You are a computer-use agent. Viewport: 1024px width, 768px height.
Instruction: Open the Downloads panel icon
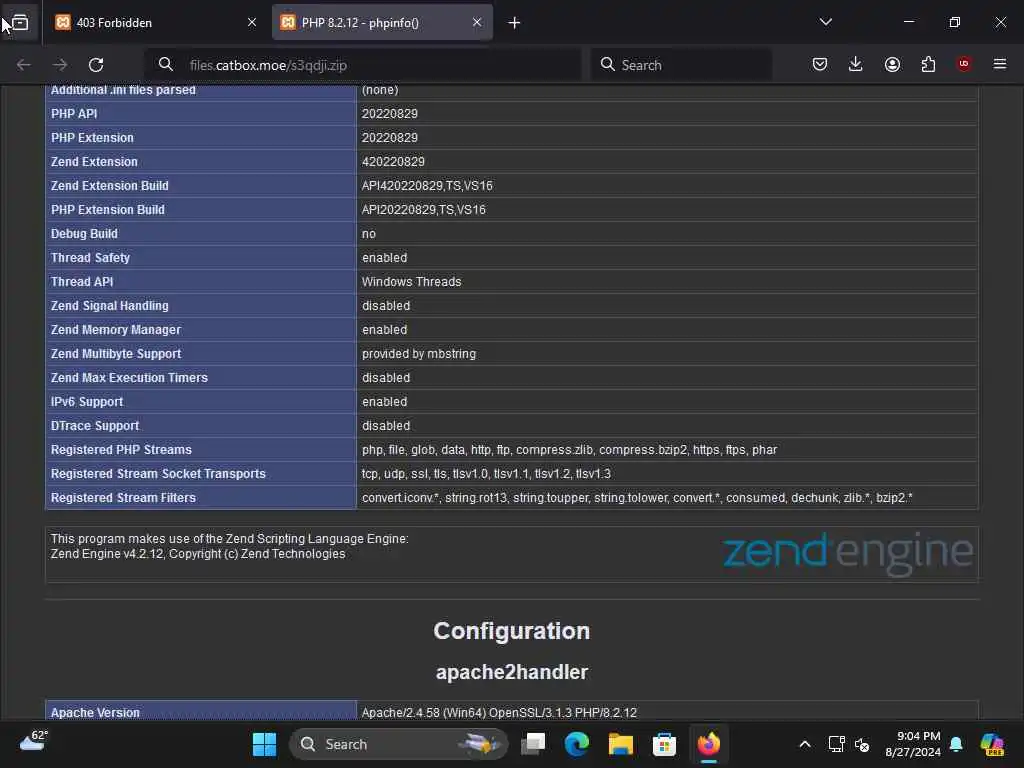pyautogui.click(x=856, y=64)
